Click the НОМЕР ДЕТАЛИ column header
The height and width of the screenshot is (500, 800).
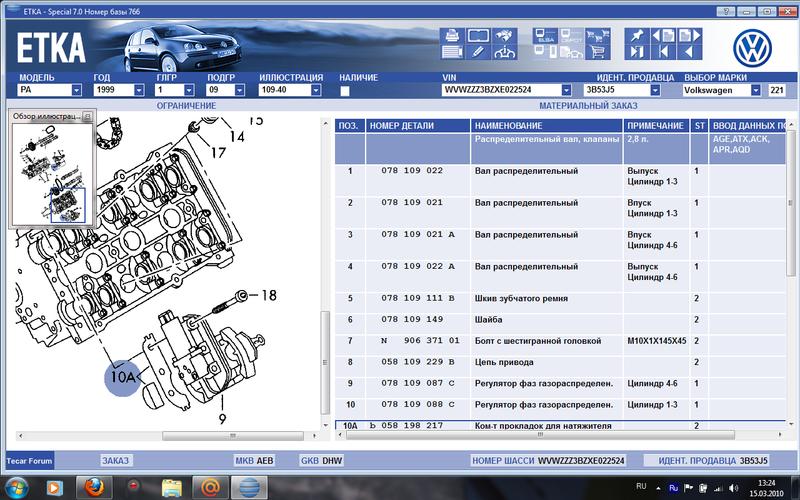pyautogui.click(x=417, y=126)
